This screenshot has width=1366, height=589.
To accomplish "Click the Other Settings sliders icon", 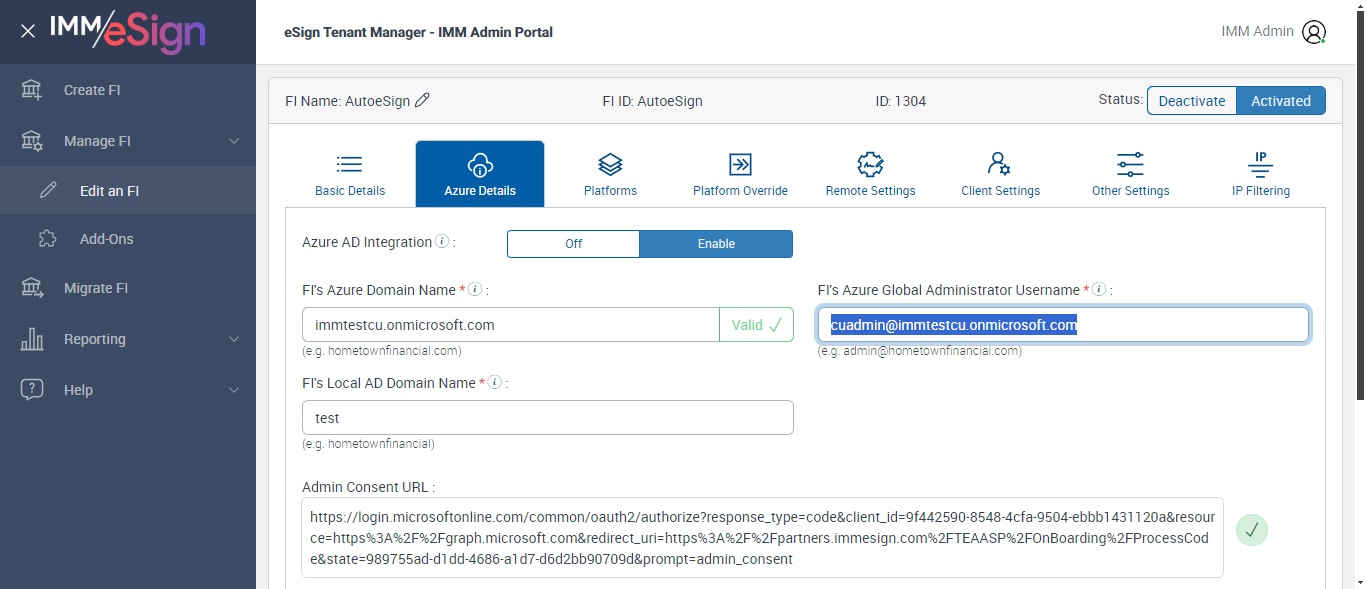I will [1130, 164].
